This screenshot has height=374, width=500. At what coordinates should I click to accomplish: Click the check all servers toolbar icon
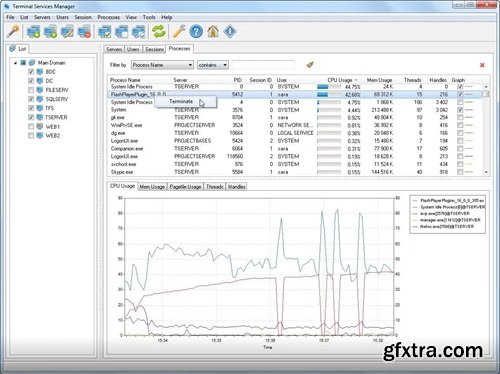105,32
